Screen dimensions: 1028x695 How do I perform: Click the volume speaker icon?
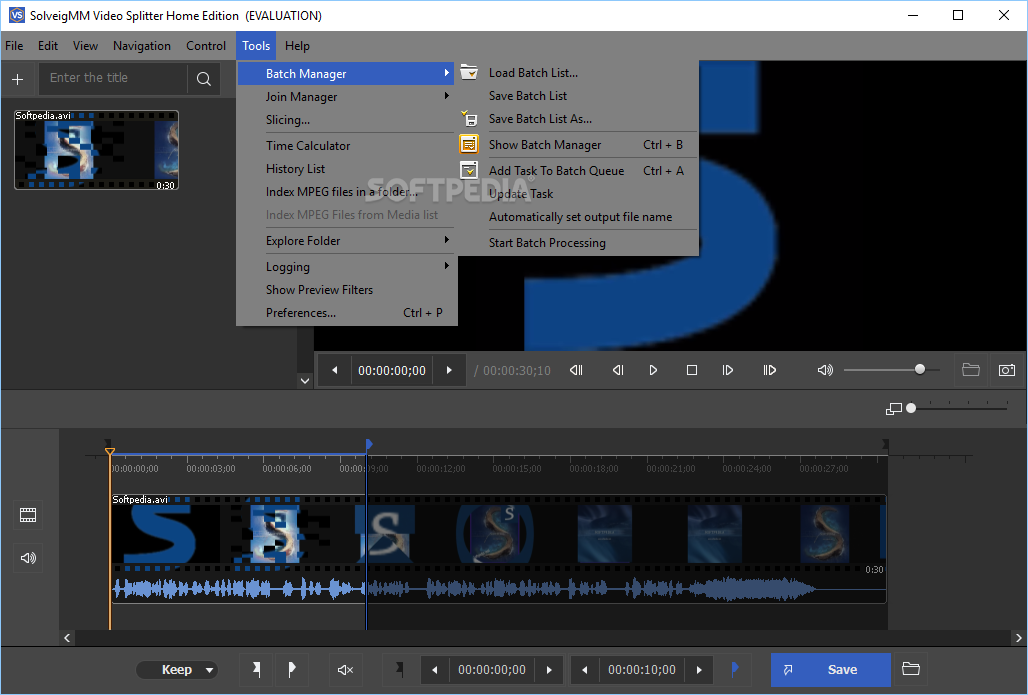click(x=825, y=370)
